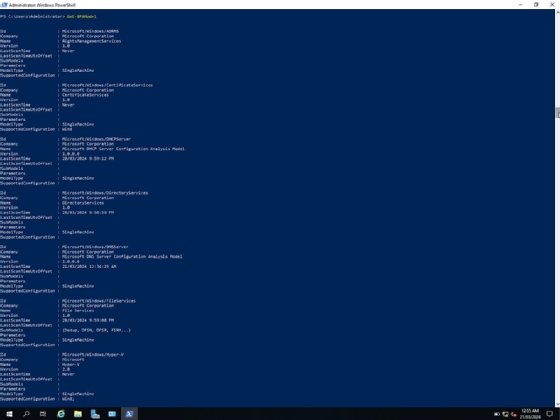Open taskbar Search

(26, 414)
